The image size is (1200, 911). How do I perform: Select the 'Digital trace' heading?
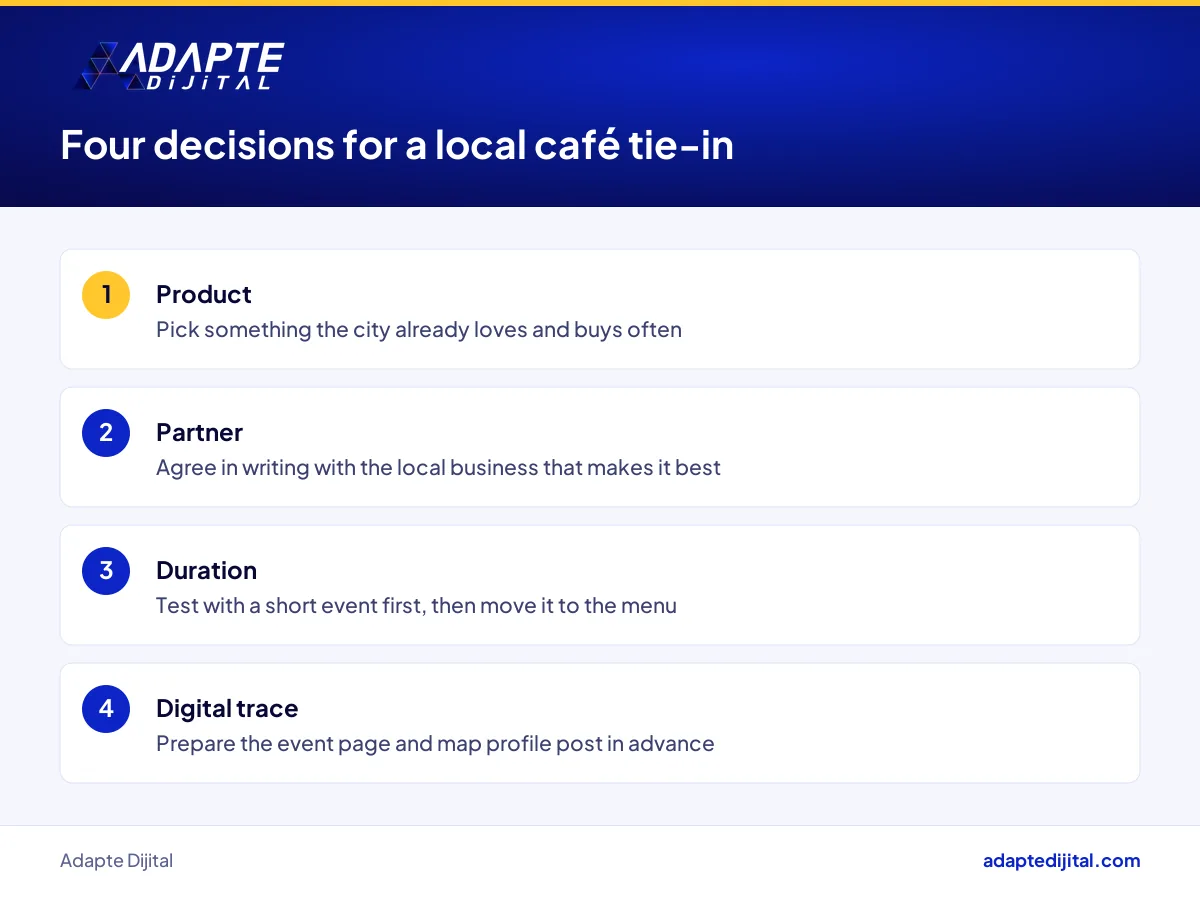point(227,708)
